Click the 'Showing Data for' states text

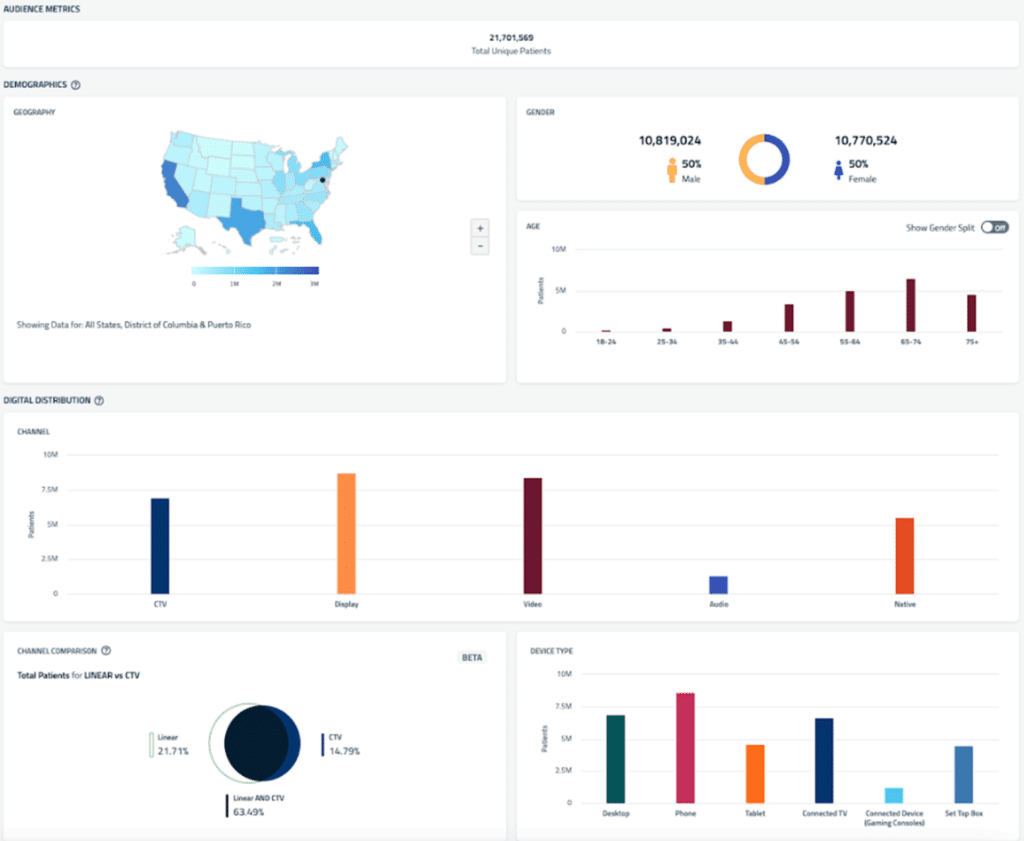tap(134, 325)
